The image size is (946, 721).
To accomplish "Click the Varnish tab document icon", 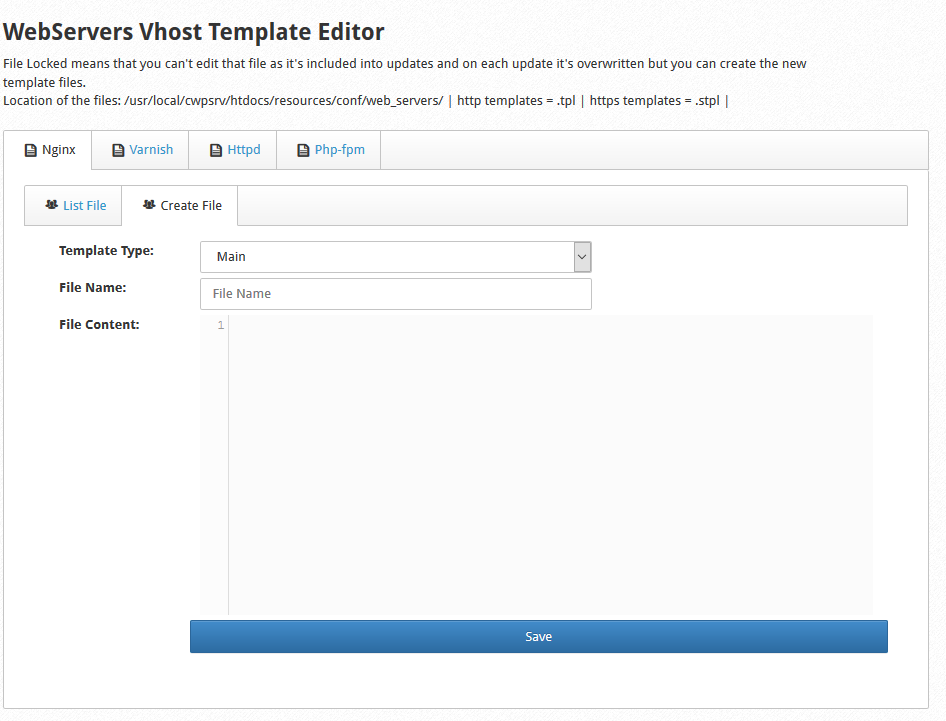I will (118, 150).
